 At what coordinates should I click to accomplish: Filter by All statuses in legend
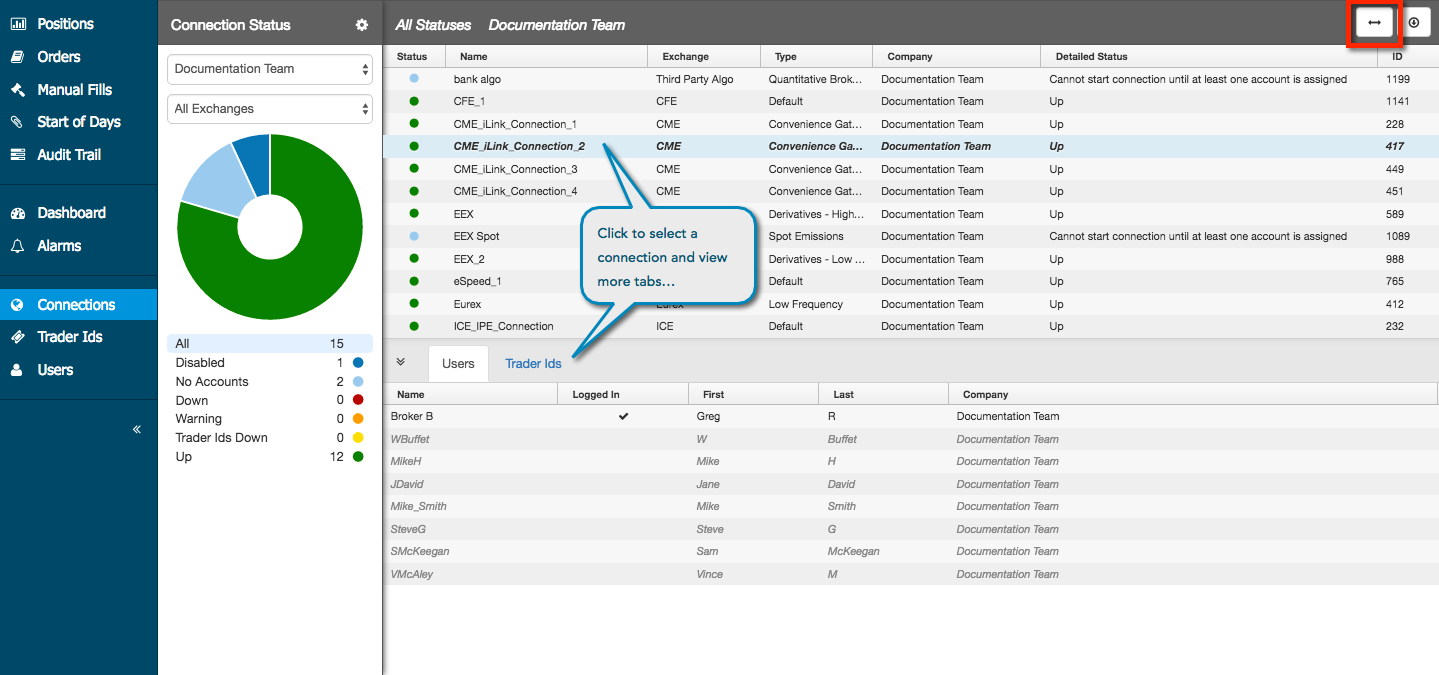(270, 344)
